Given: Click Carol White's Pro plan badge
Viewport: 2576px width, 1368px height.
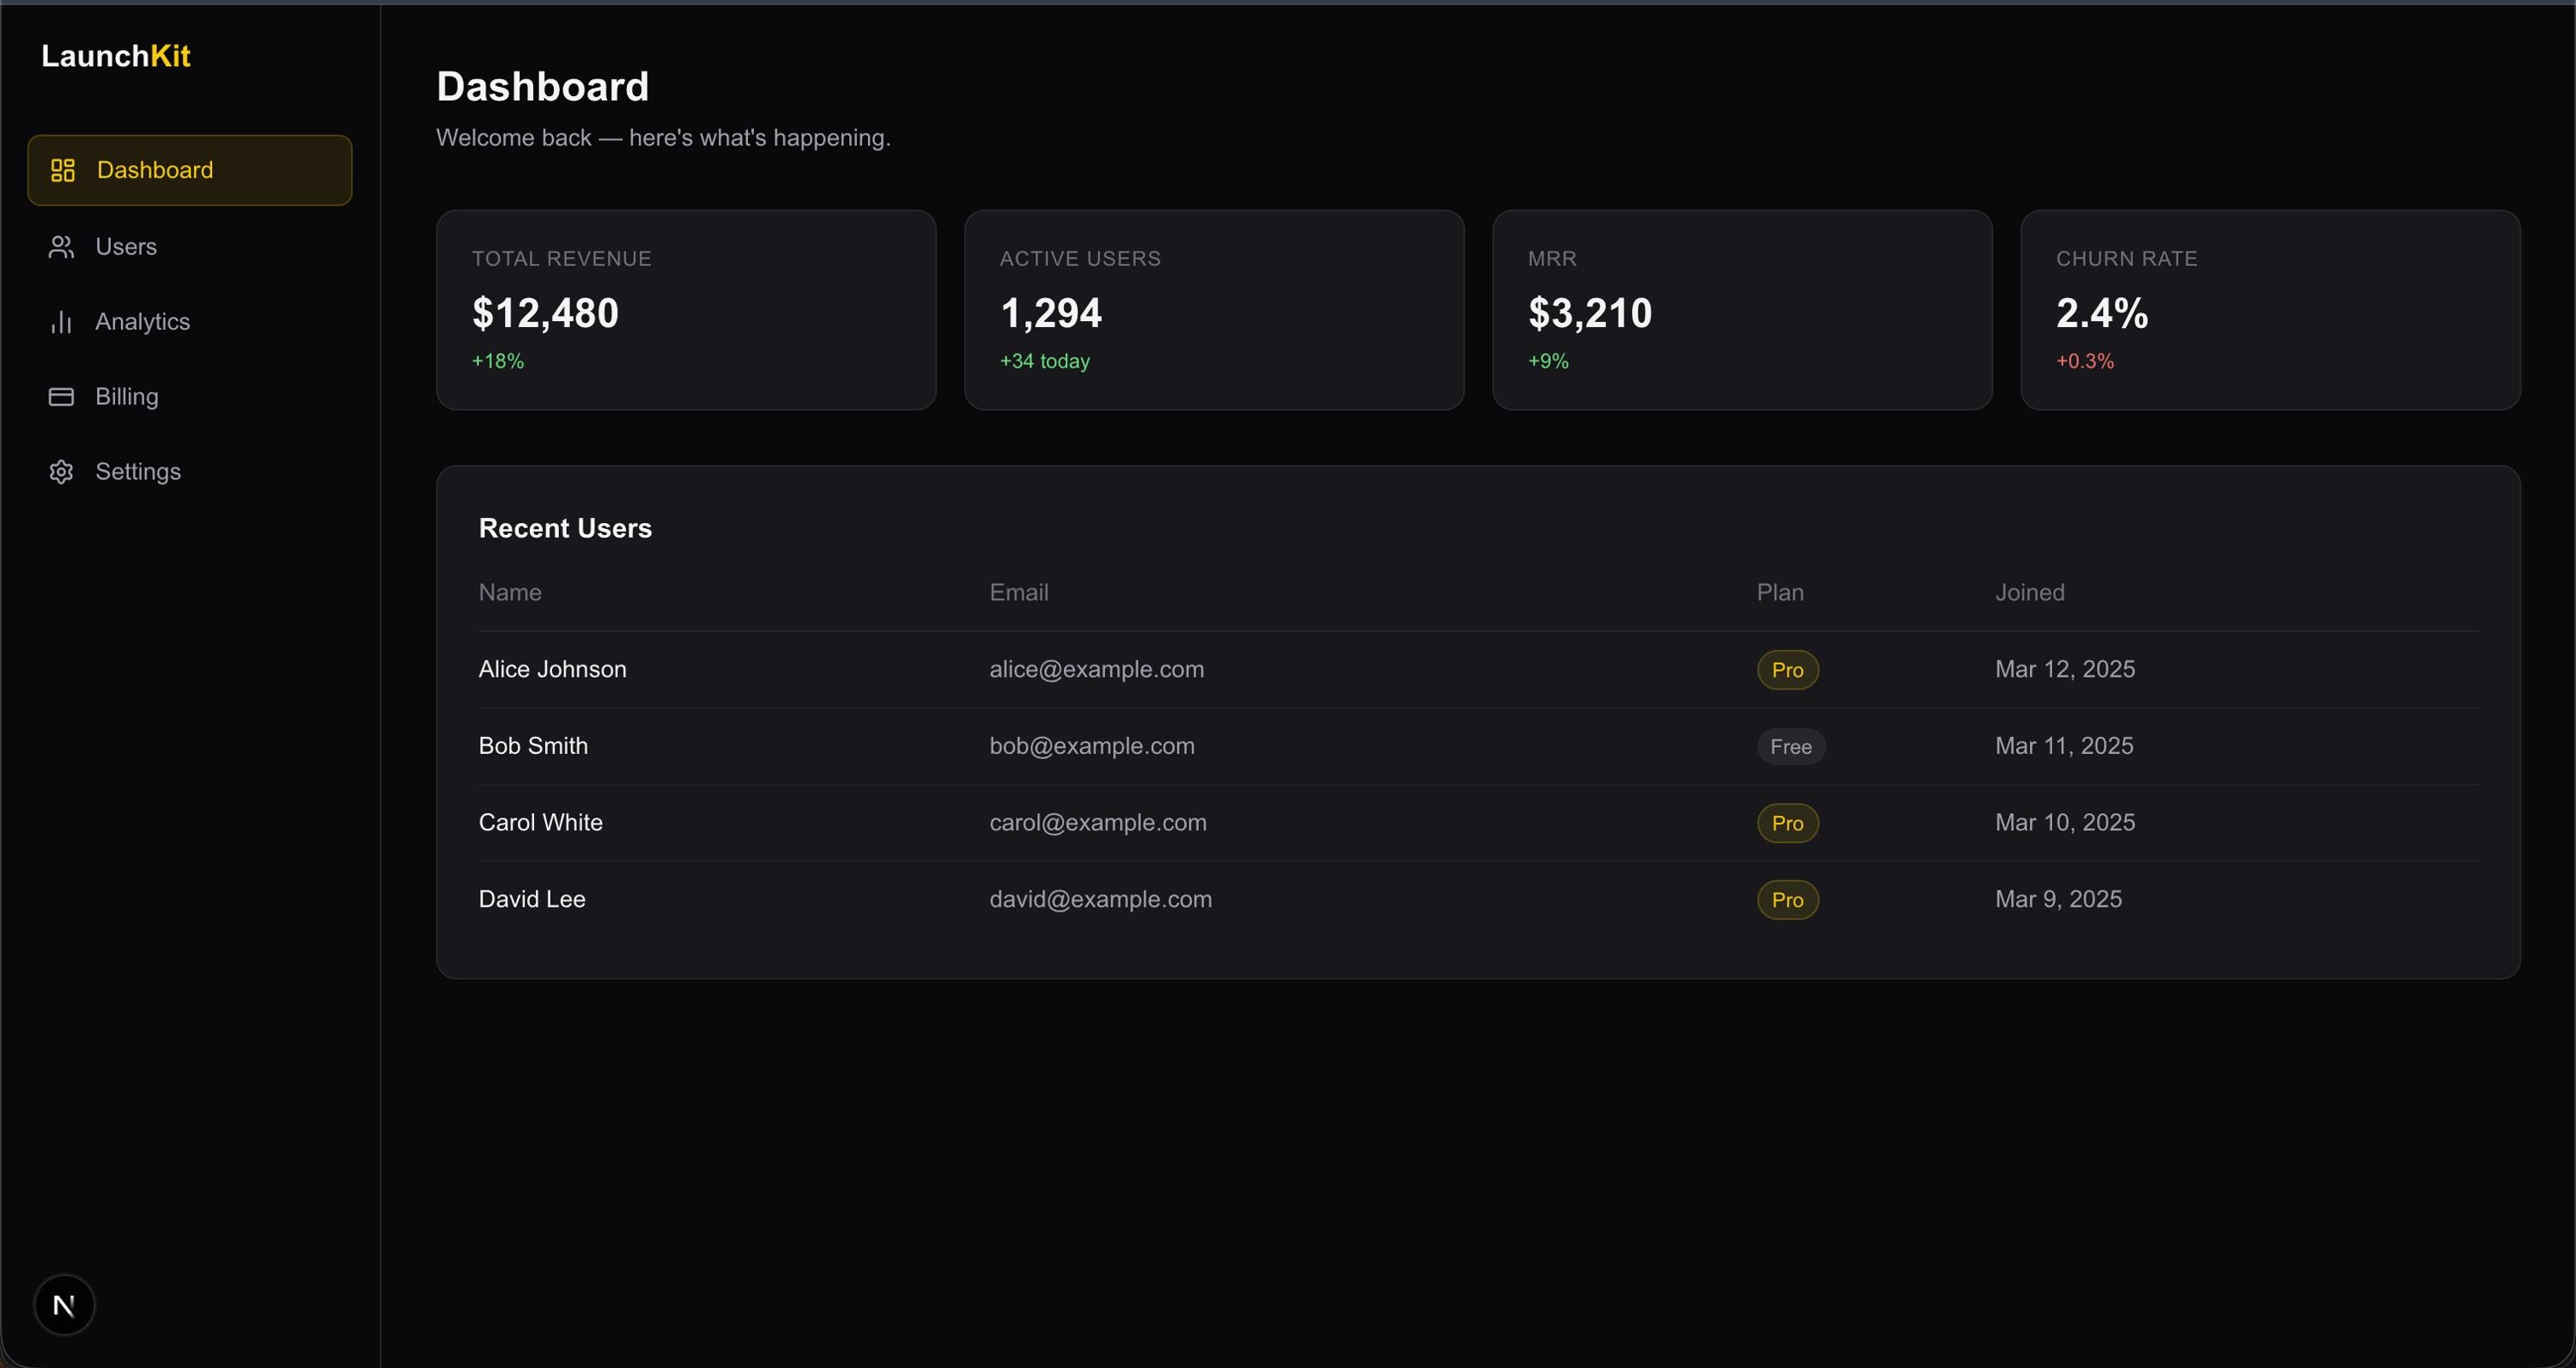Looking at the screenshot, I should [1788, 823].
